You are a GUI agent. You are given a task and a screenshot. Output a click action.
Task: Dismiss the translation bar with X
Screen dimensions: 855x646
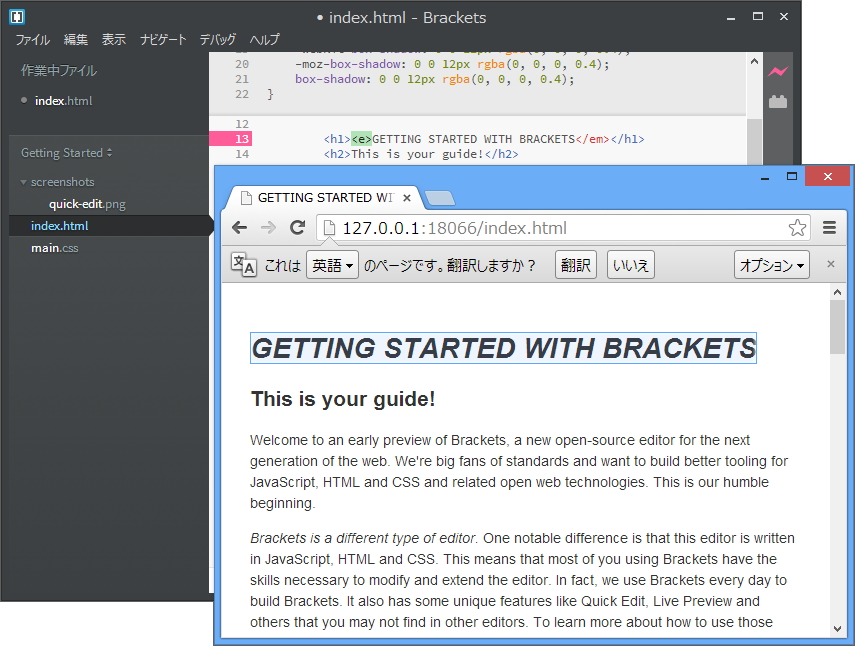pyautogui.click(x=830, y=264)
